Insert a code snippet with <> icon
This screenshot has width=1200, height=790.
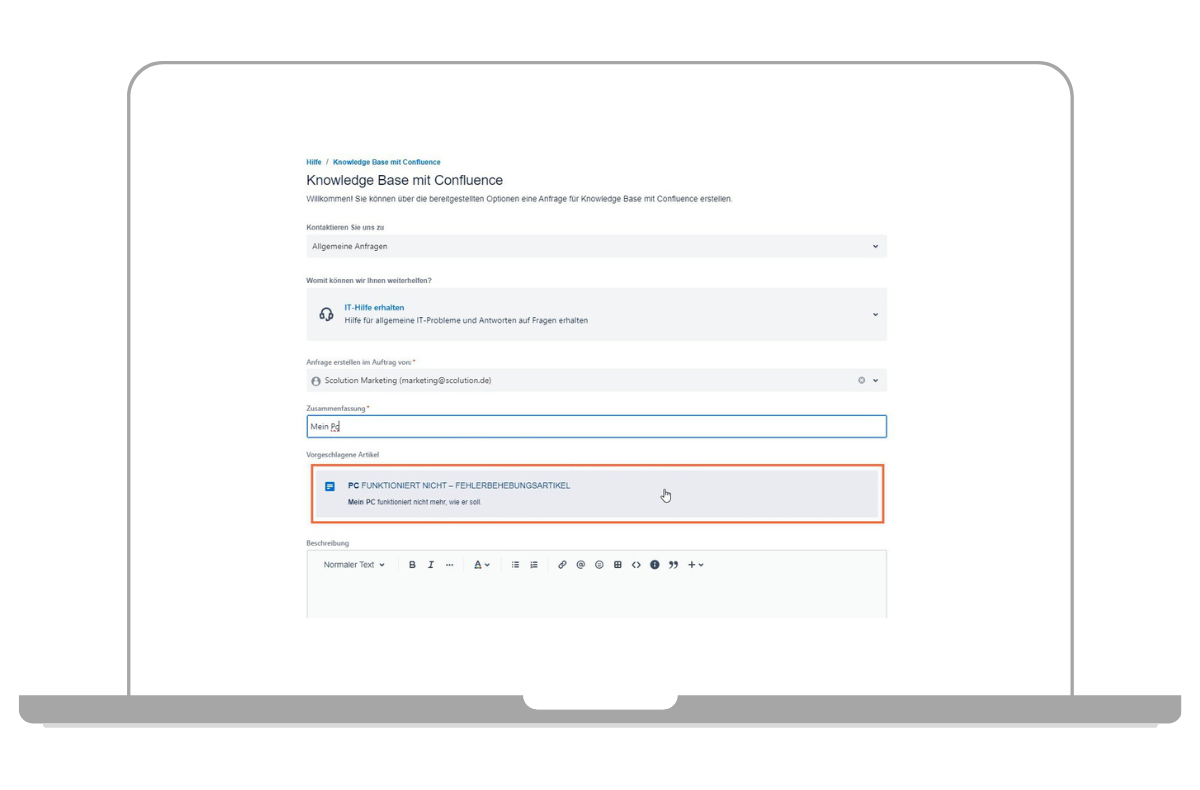pyautogui.click(x=636, y=565)
